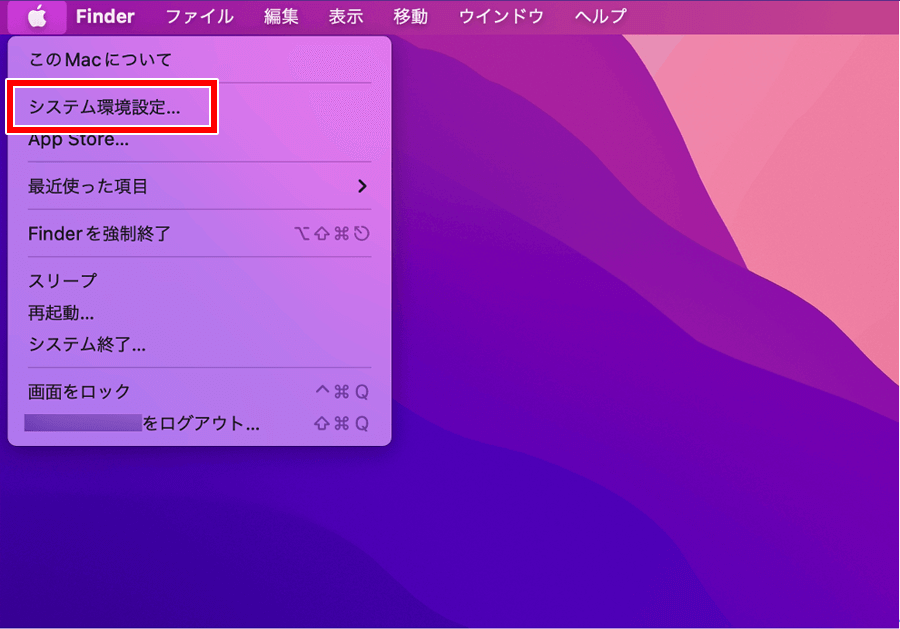Viewport: 900px width, 629px height.
Task: Open the 移動 menu
Action: [411, 16]
